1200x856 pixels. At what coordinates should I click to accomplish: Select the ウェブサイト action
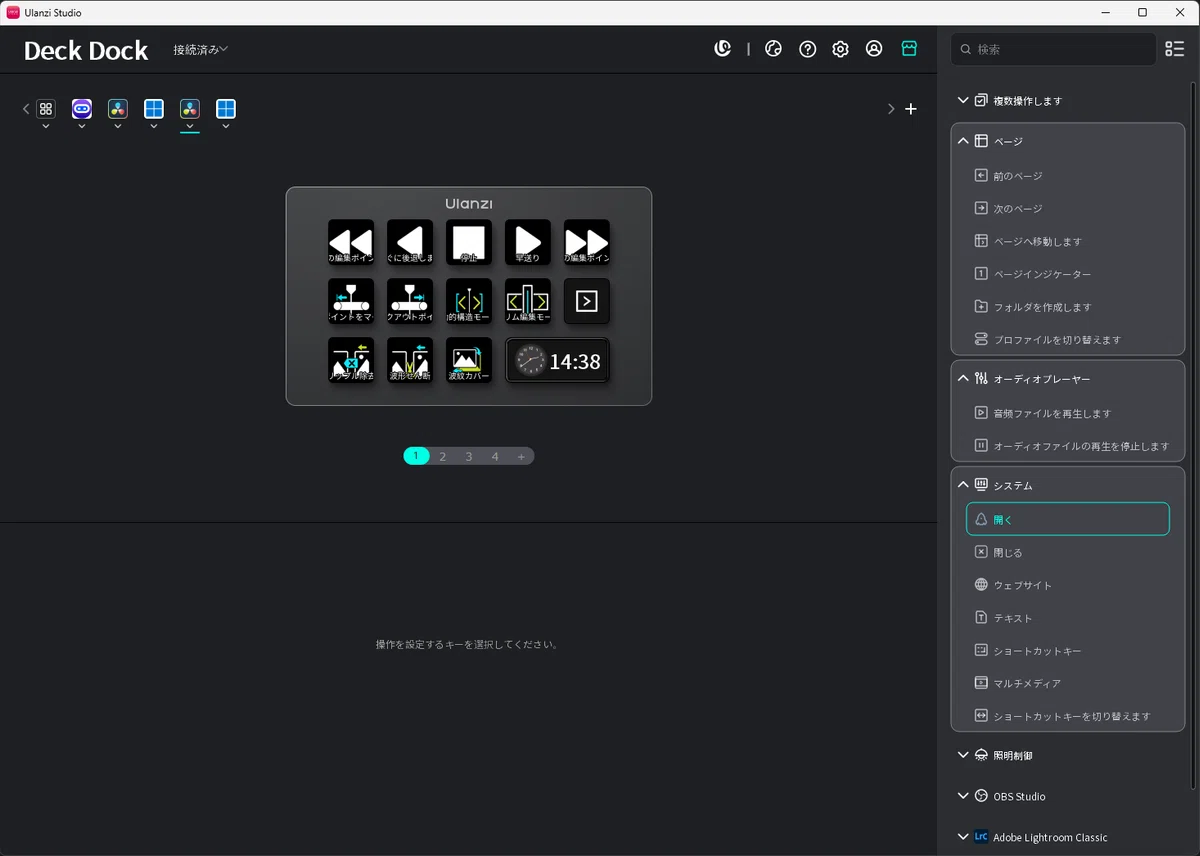[x=1068, y=585]
